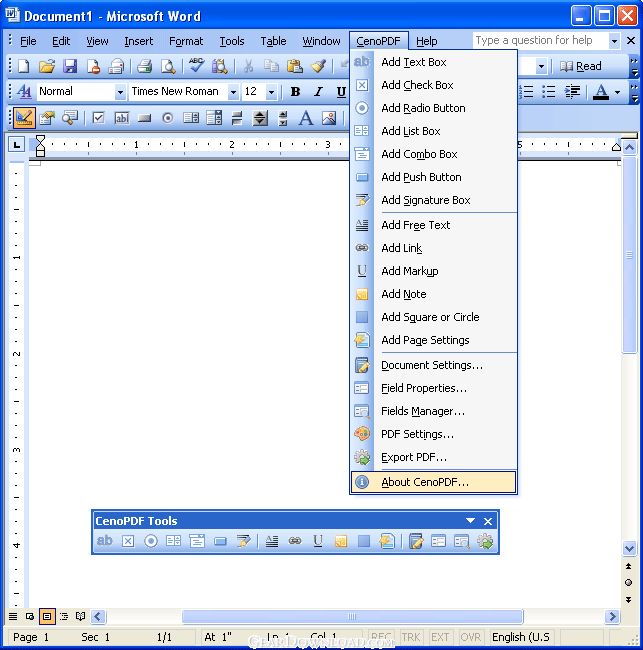Open the Format menu

[186, 41]
